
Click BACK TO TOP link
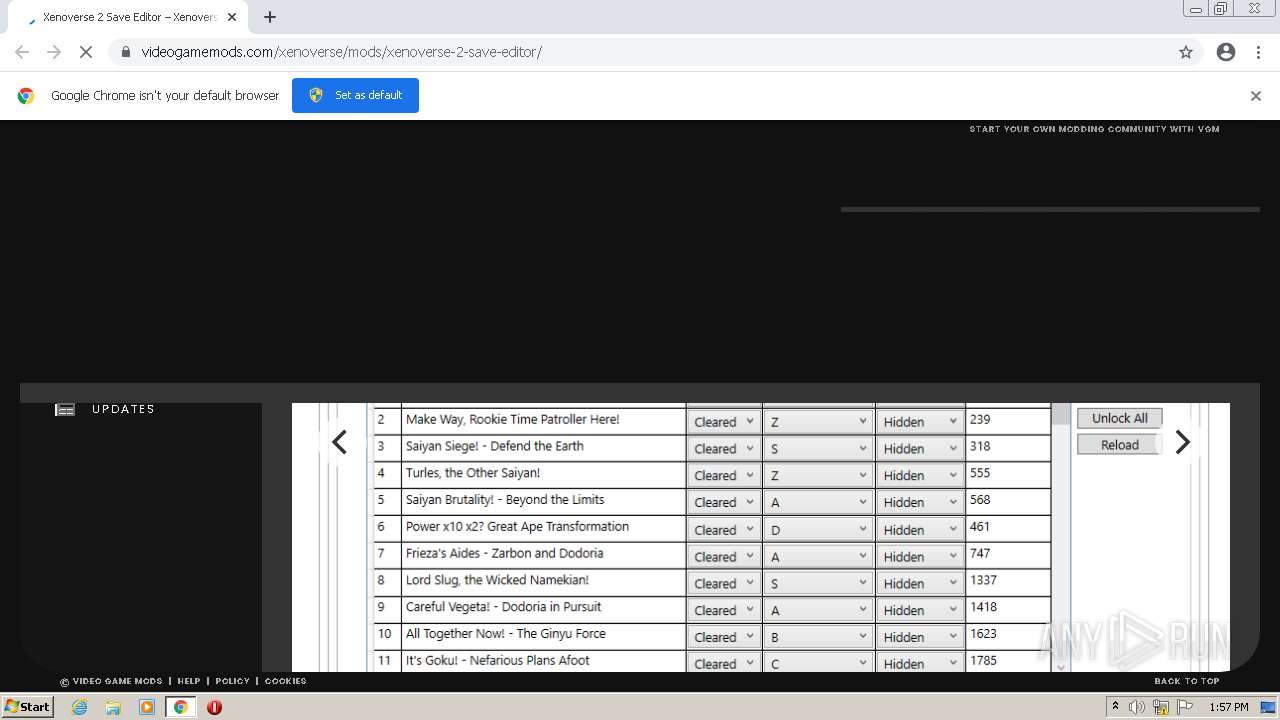(x=1187, y=681)
